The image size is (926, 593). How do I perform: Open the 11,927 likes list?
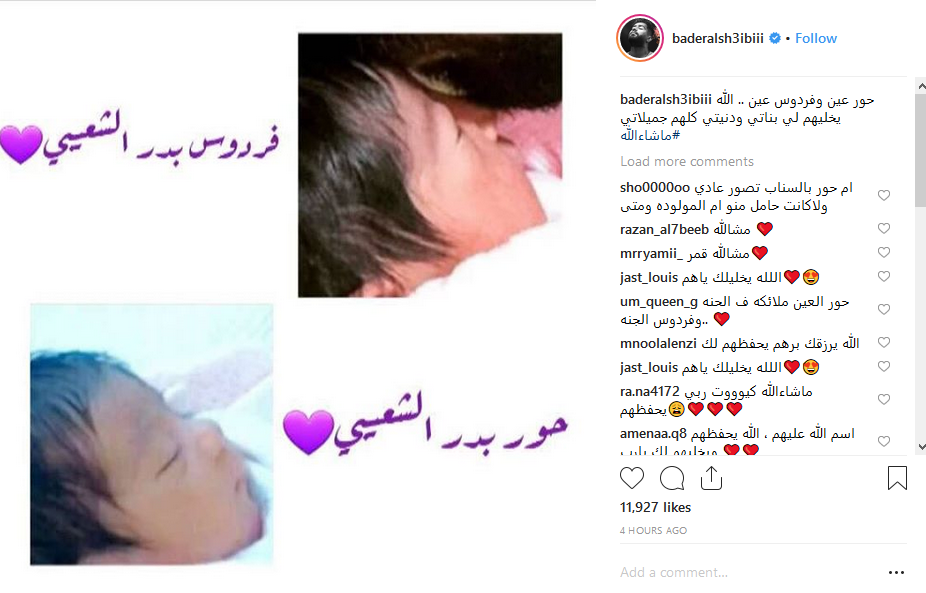(x=655, y=507)
